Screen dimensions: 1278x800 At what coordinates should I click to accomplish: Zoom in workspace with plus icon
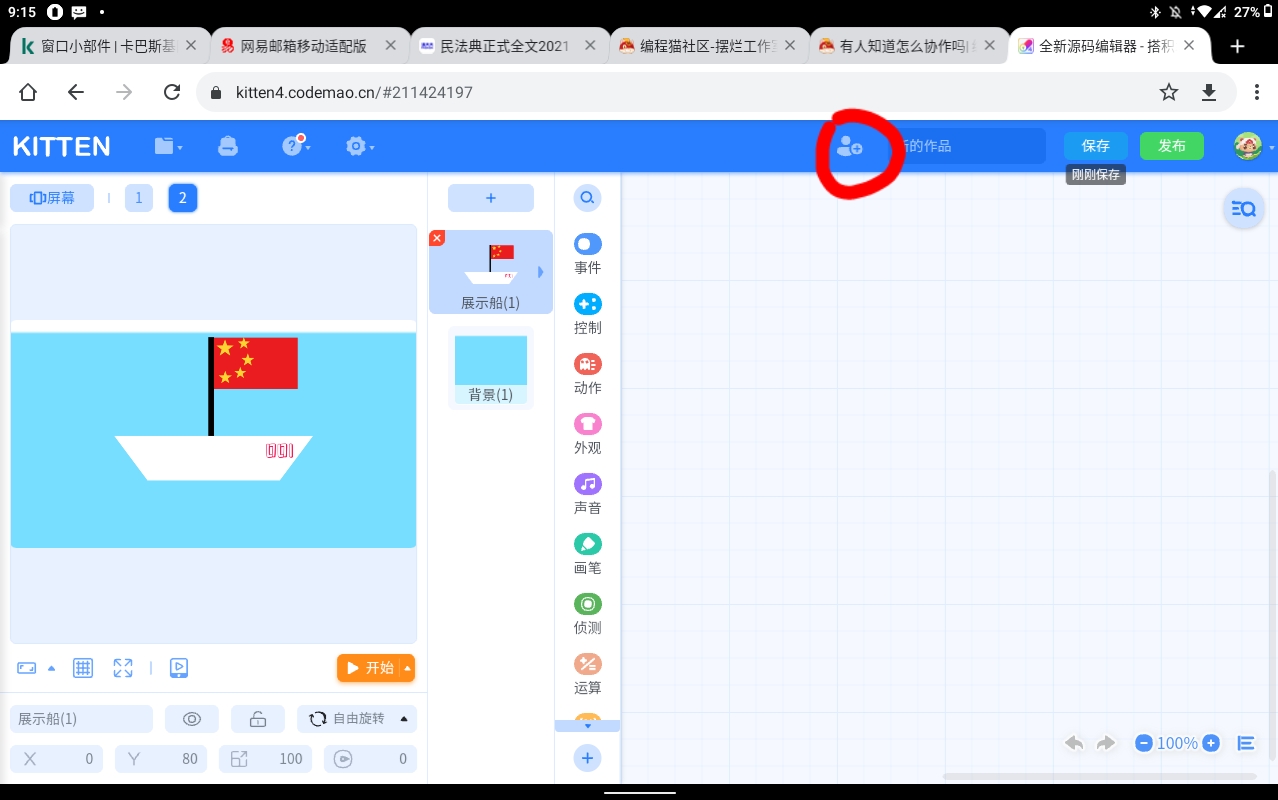pyautogui.click(x=1211, y=743)
